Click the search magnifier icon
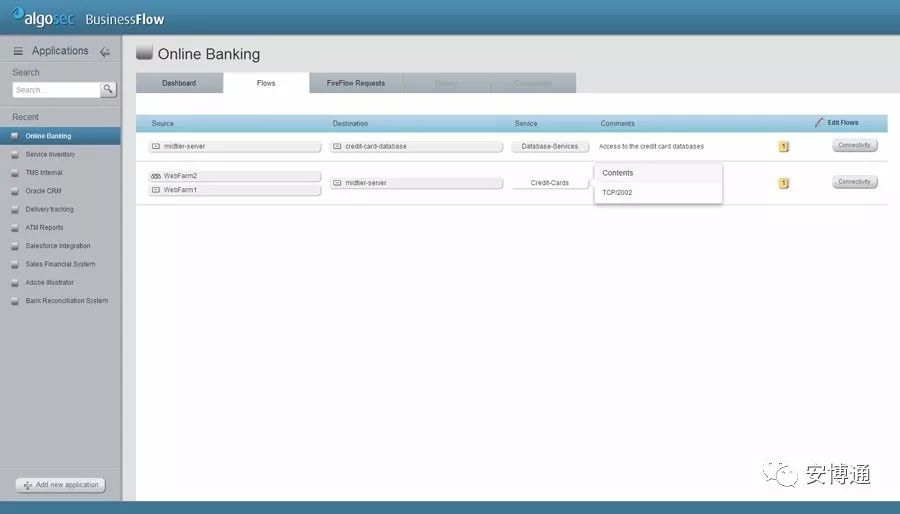This screenshot has width=900, height=514. [108, 90]
